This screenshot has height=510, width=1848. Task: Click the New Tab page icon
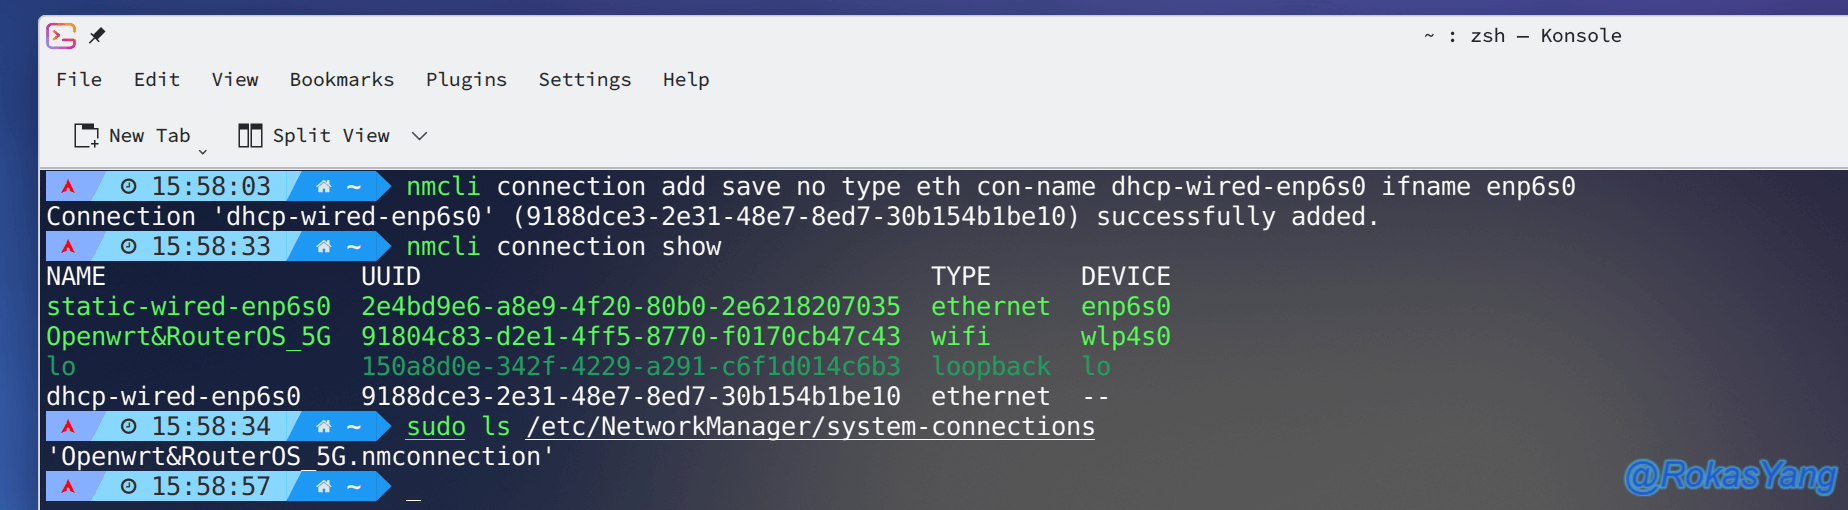[x=87, y=135]
